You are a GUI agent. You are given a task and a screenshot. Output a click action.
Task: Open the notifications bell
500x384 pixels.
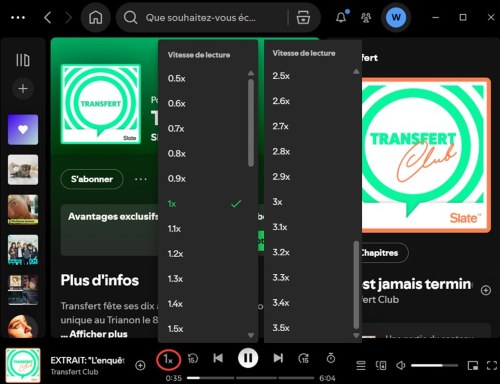click(341, 17)
